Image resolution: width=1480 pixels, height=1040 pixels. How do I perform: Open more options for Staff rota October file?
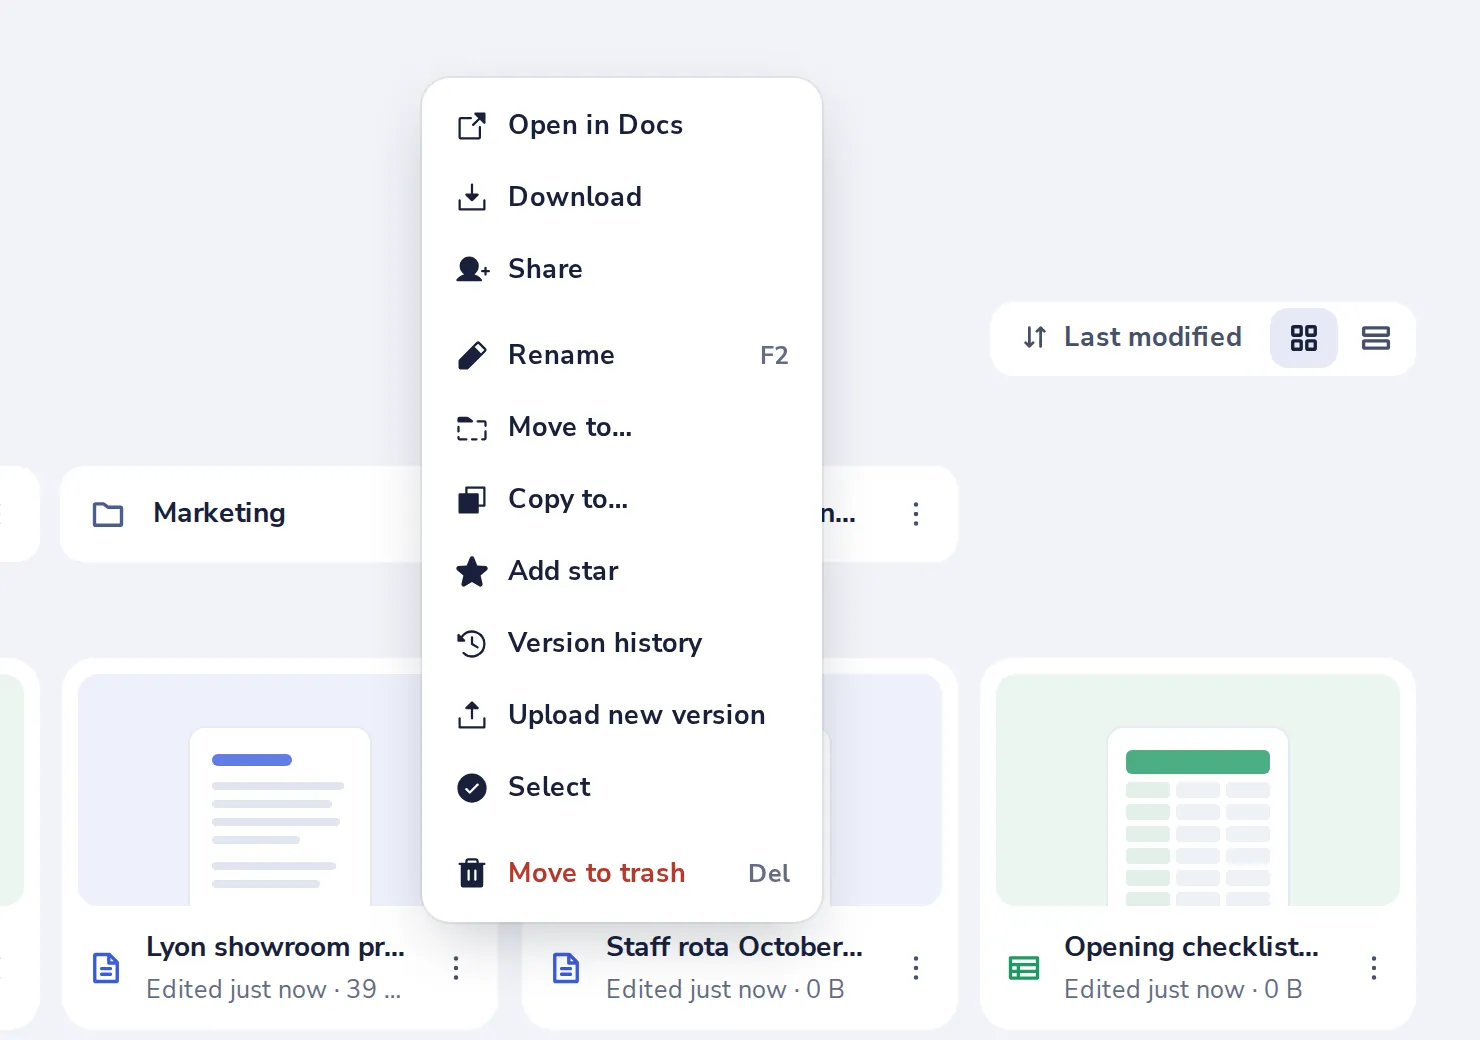click(916, 968)
